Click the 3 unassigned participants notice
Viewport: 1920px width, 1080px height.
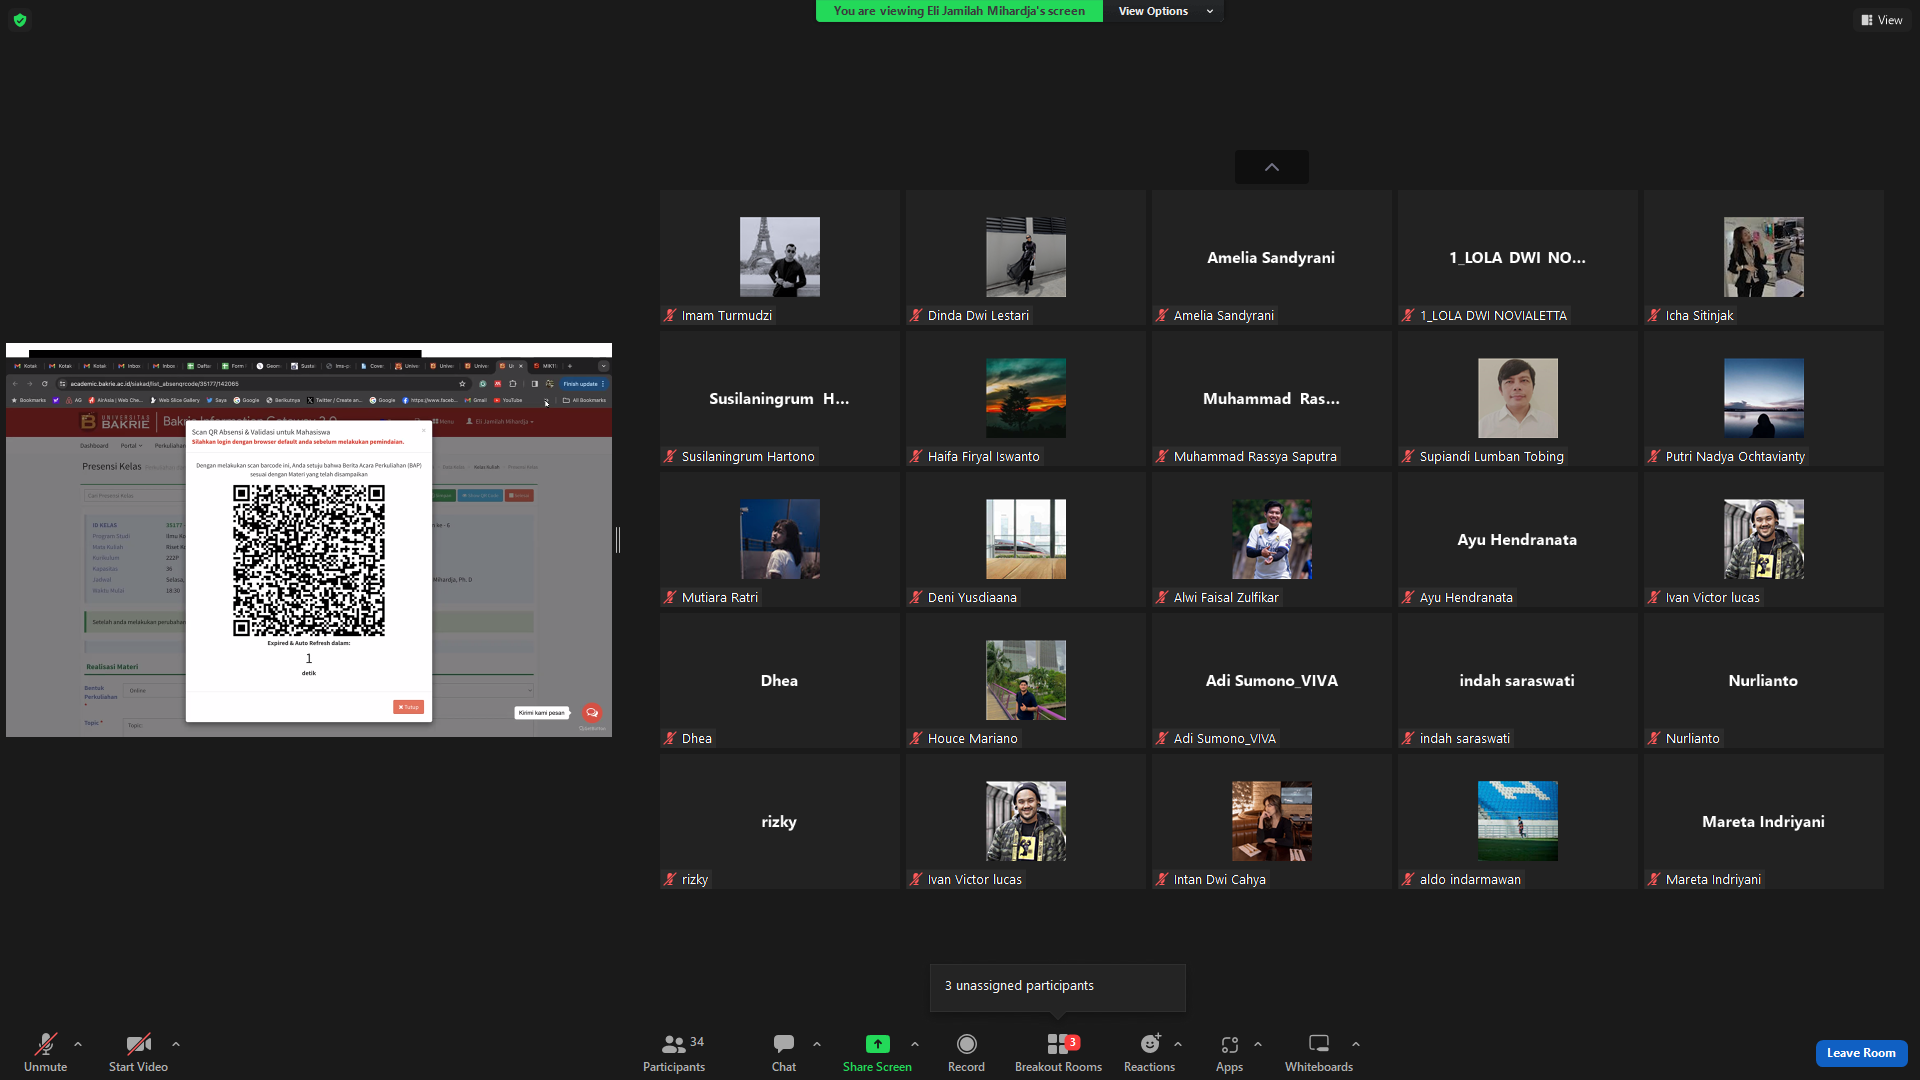tap(1058, 986)
